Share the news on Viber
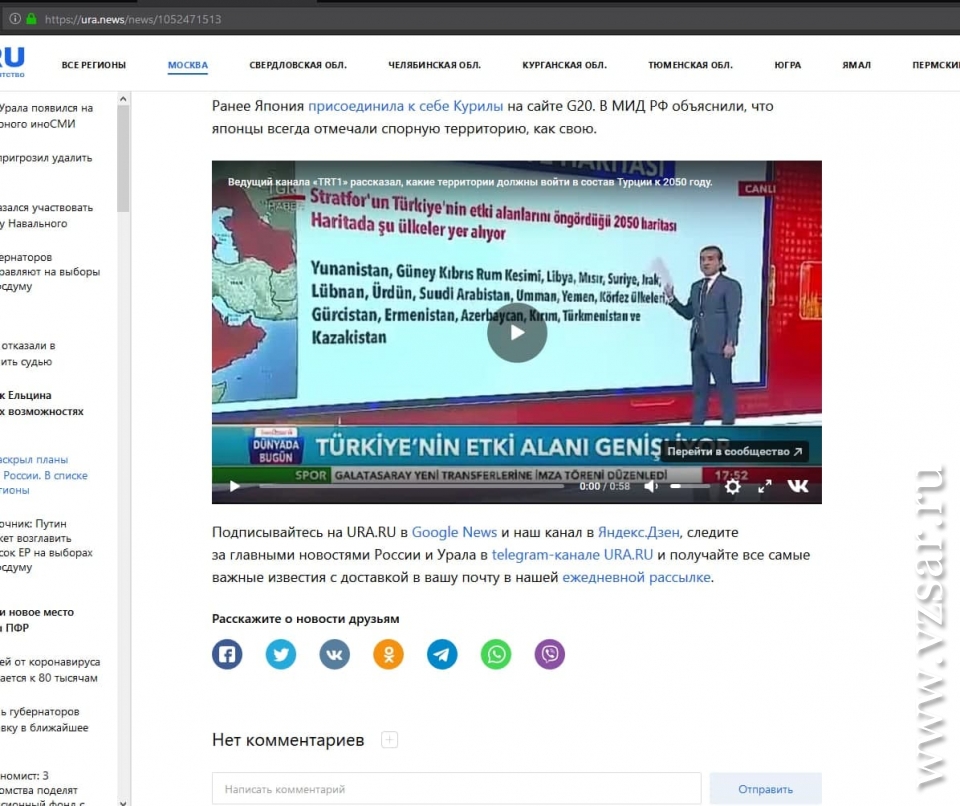The image size is (960, 806). coord(550,654)
